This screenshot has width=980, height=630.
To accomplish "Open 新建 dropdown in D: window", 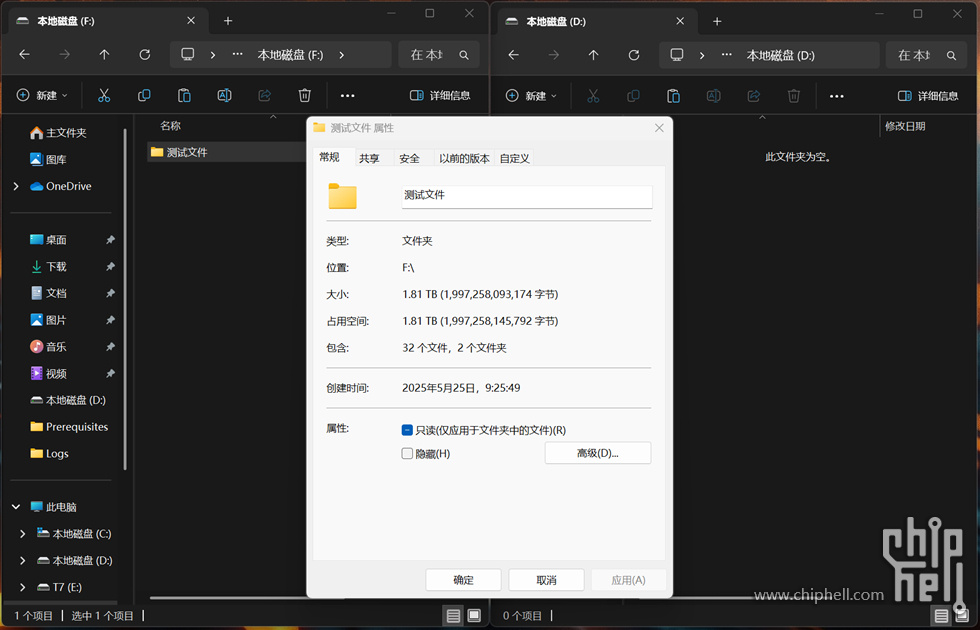I will 531,96.
